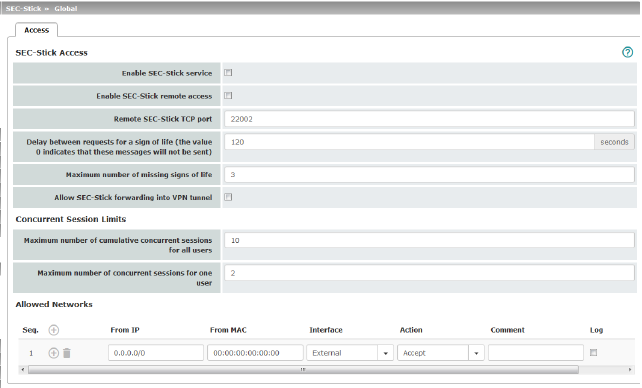
Task: Toggle Enable SEC-Stick remote access checkbox
Action: pyautogui.click(x=228, y=96)
